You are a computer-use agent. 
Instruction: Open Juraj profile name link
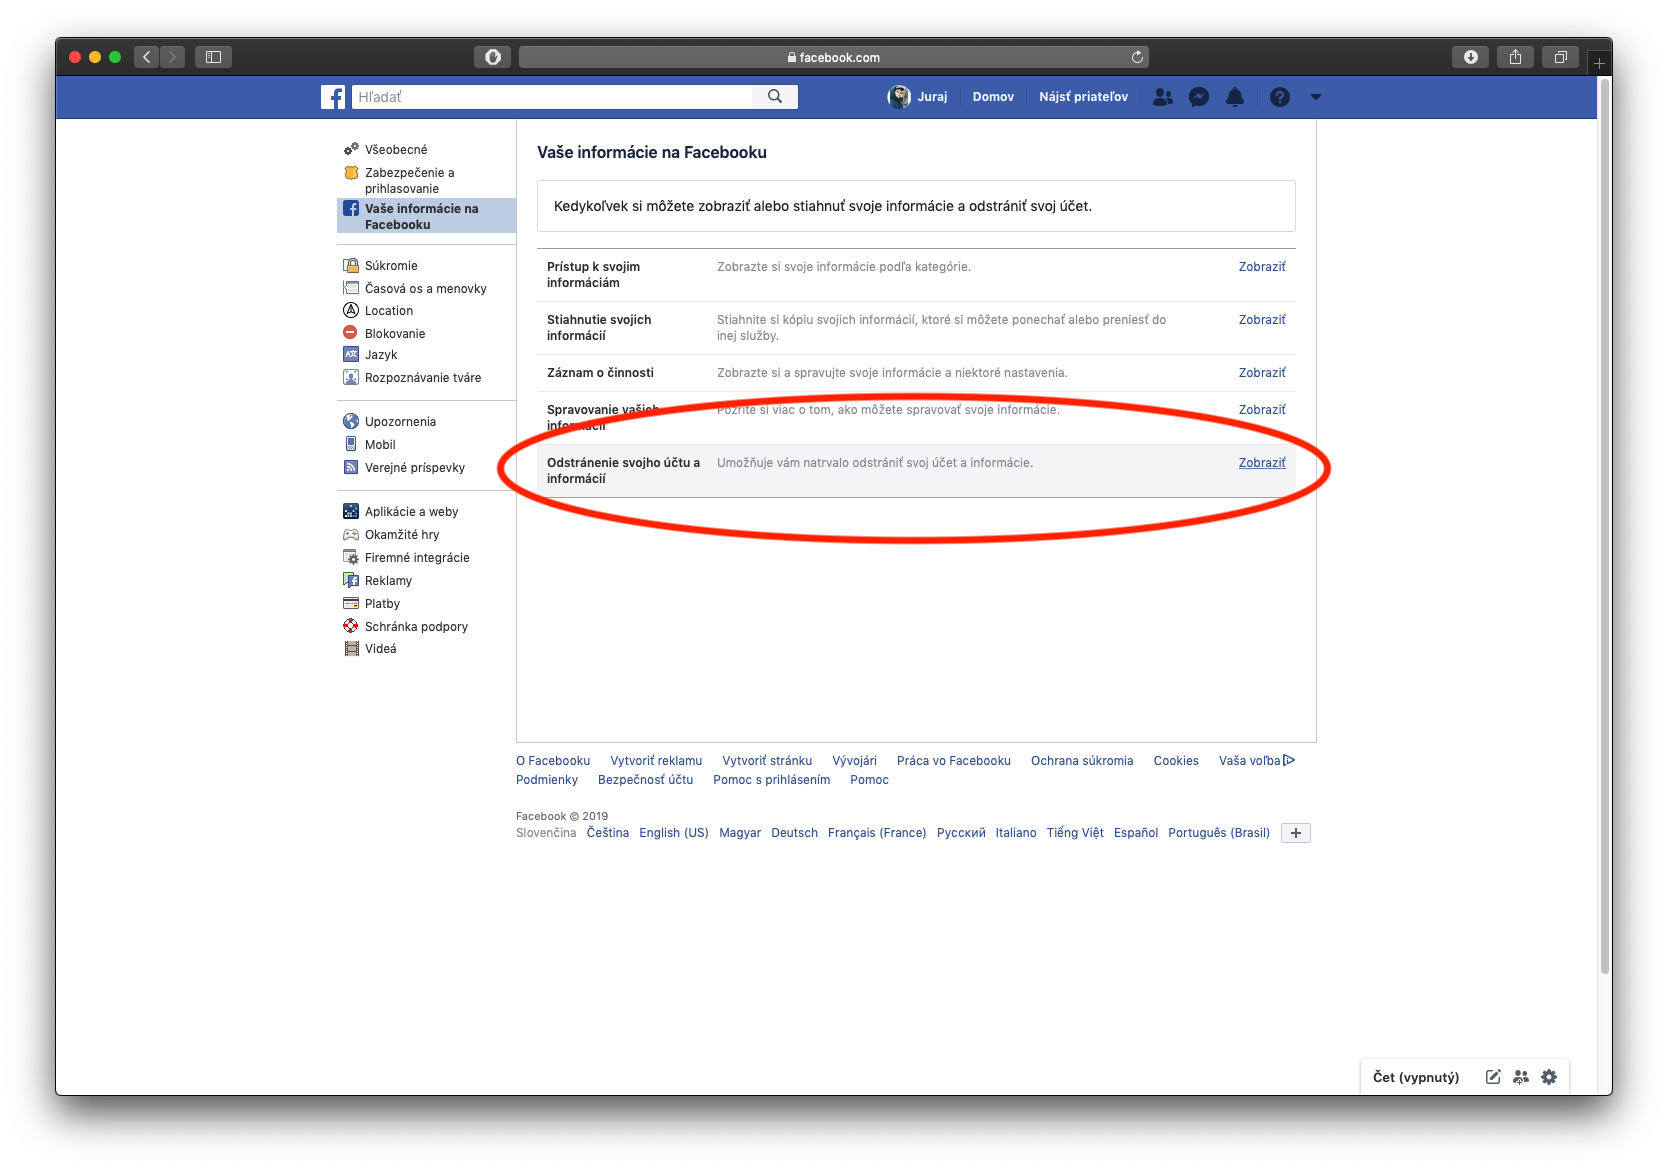click(932, 97)
